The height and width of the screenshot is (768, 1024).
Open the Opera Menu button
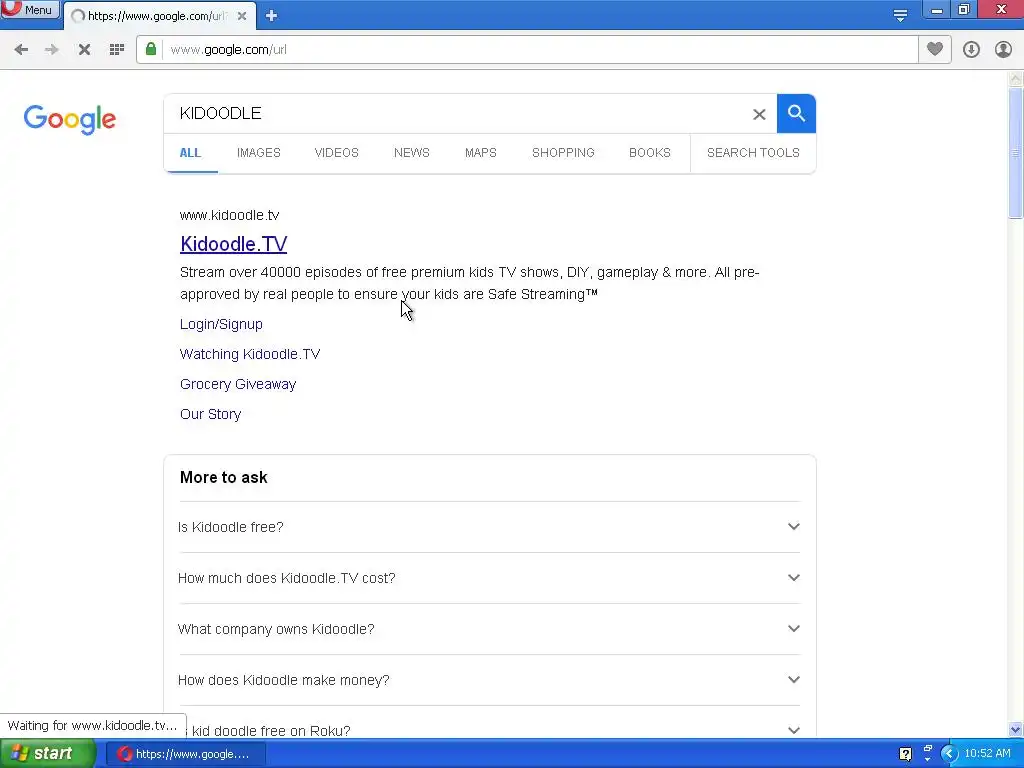[x=29, y=9]
